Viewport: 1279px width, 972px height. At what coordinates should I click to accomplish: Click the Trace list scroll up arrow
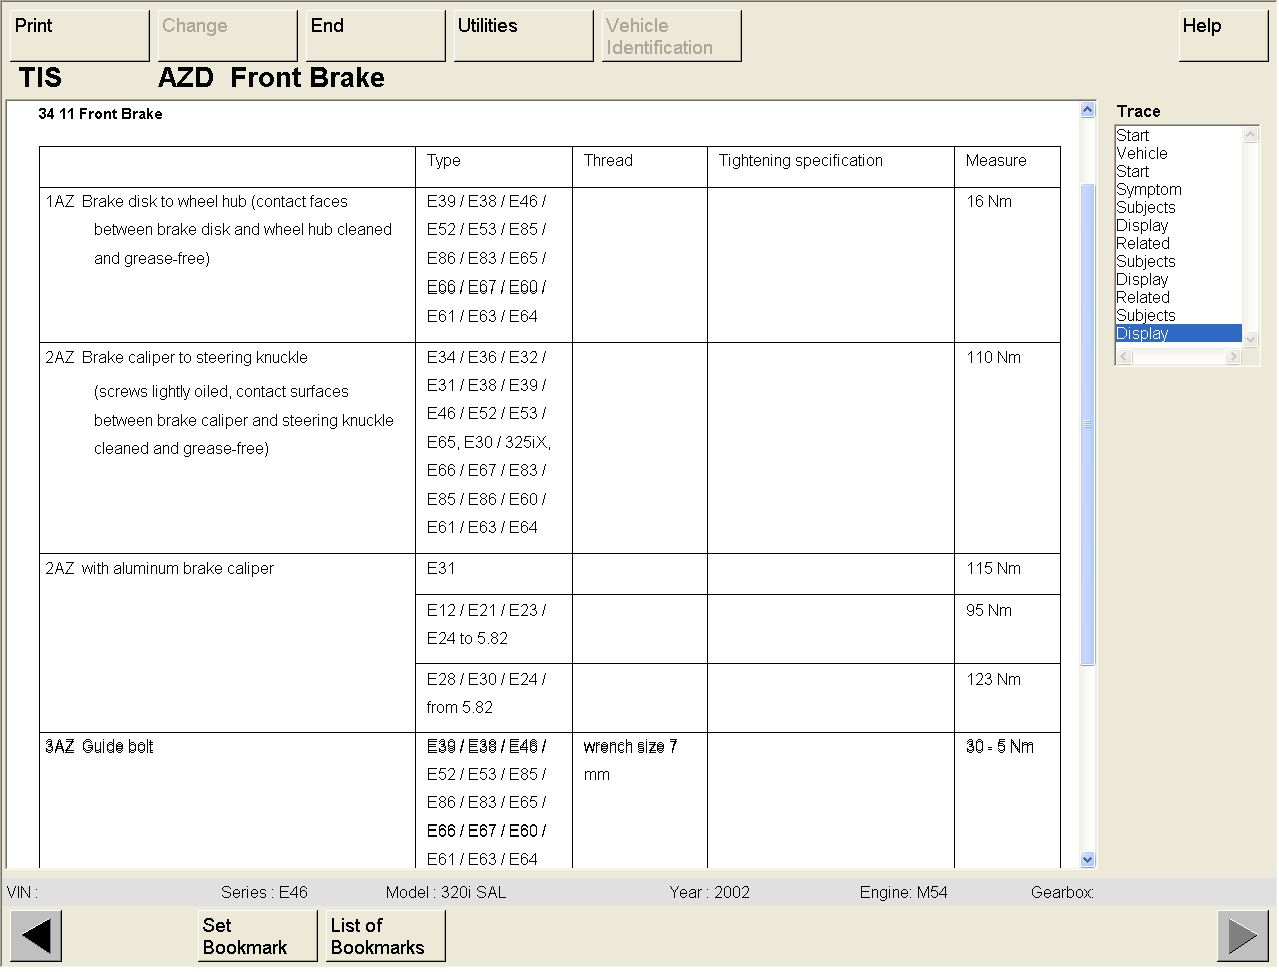(1250, 134)
